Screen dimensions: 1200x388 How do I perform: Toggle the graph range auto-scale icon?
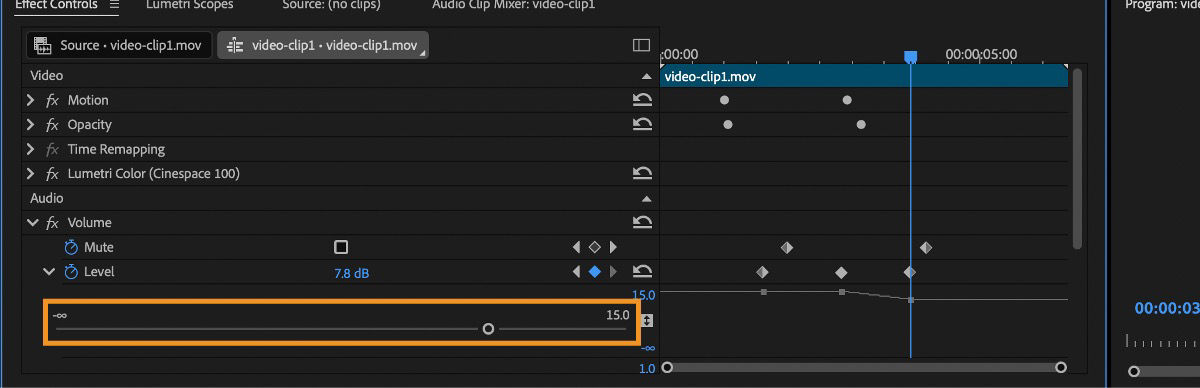(x=647, y=321)
